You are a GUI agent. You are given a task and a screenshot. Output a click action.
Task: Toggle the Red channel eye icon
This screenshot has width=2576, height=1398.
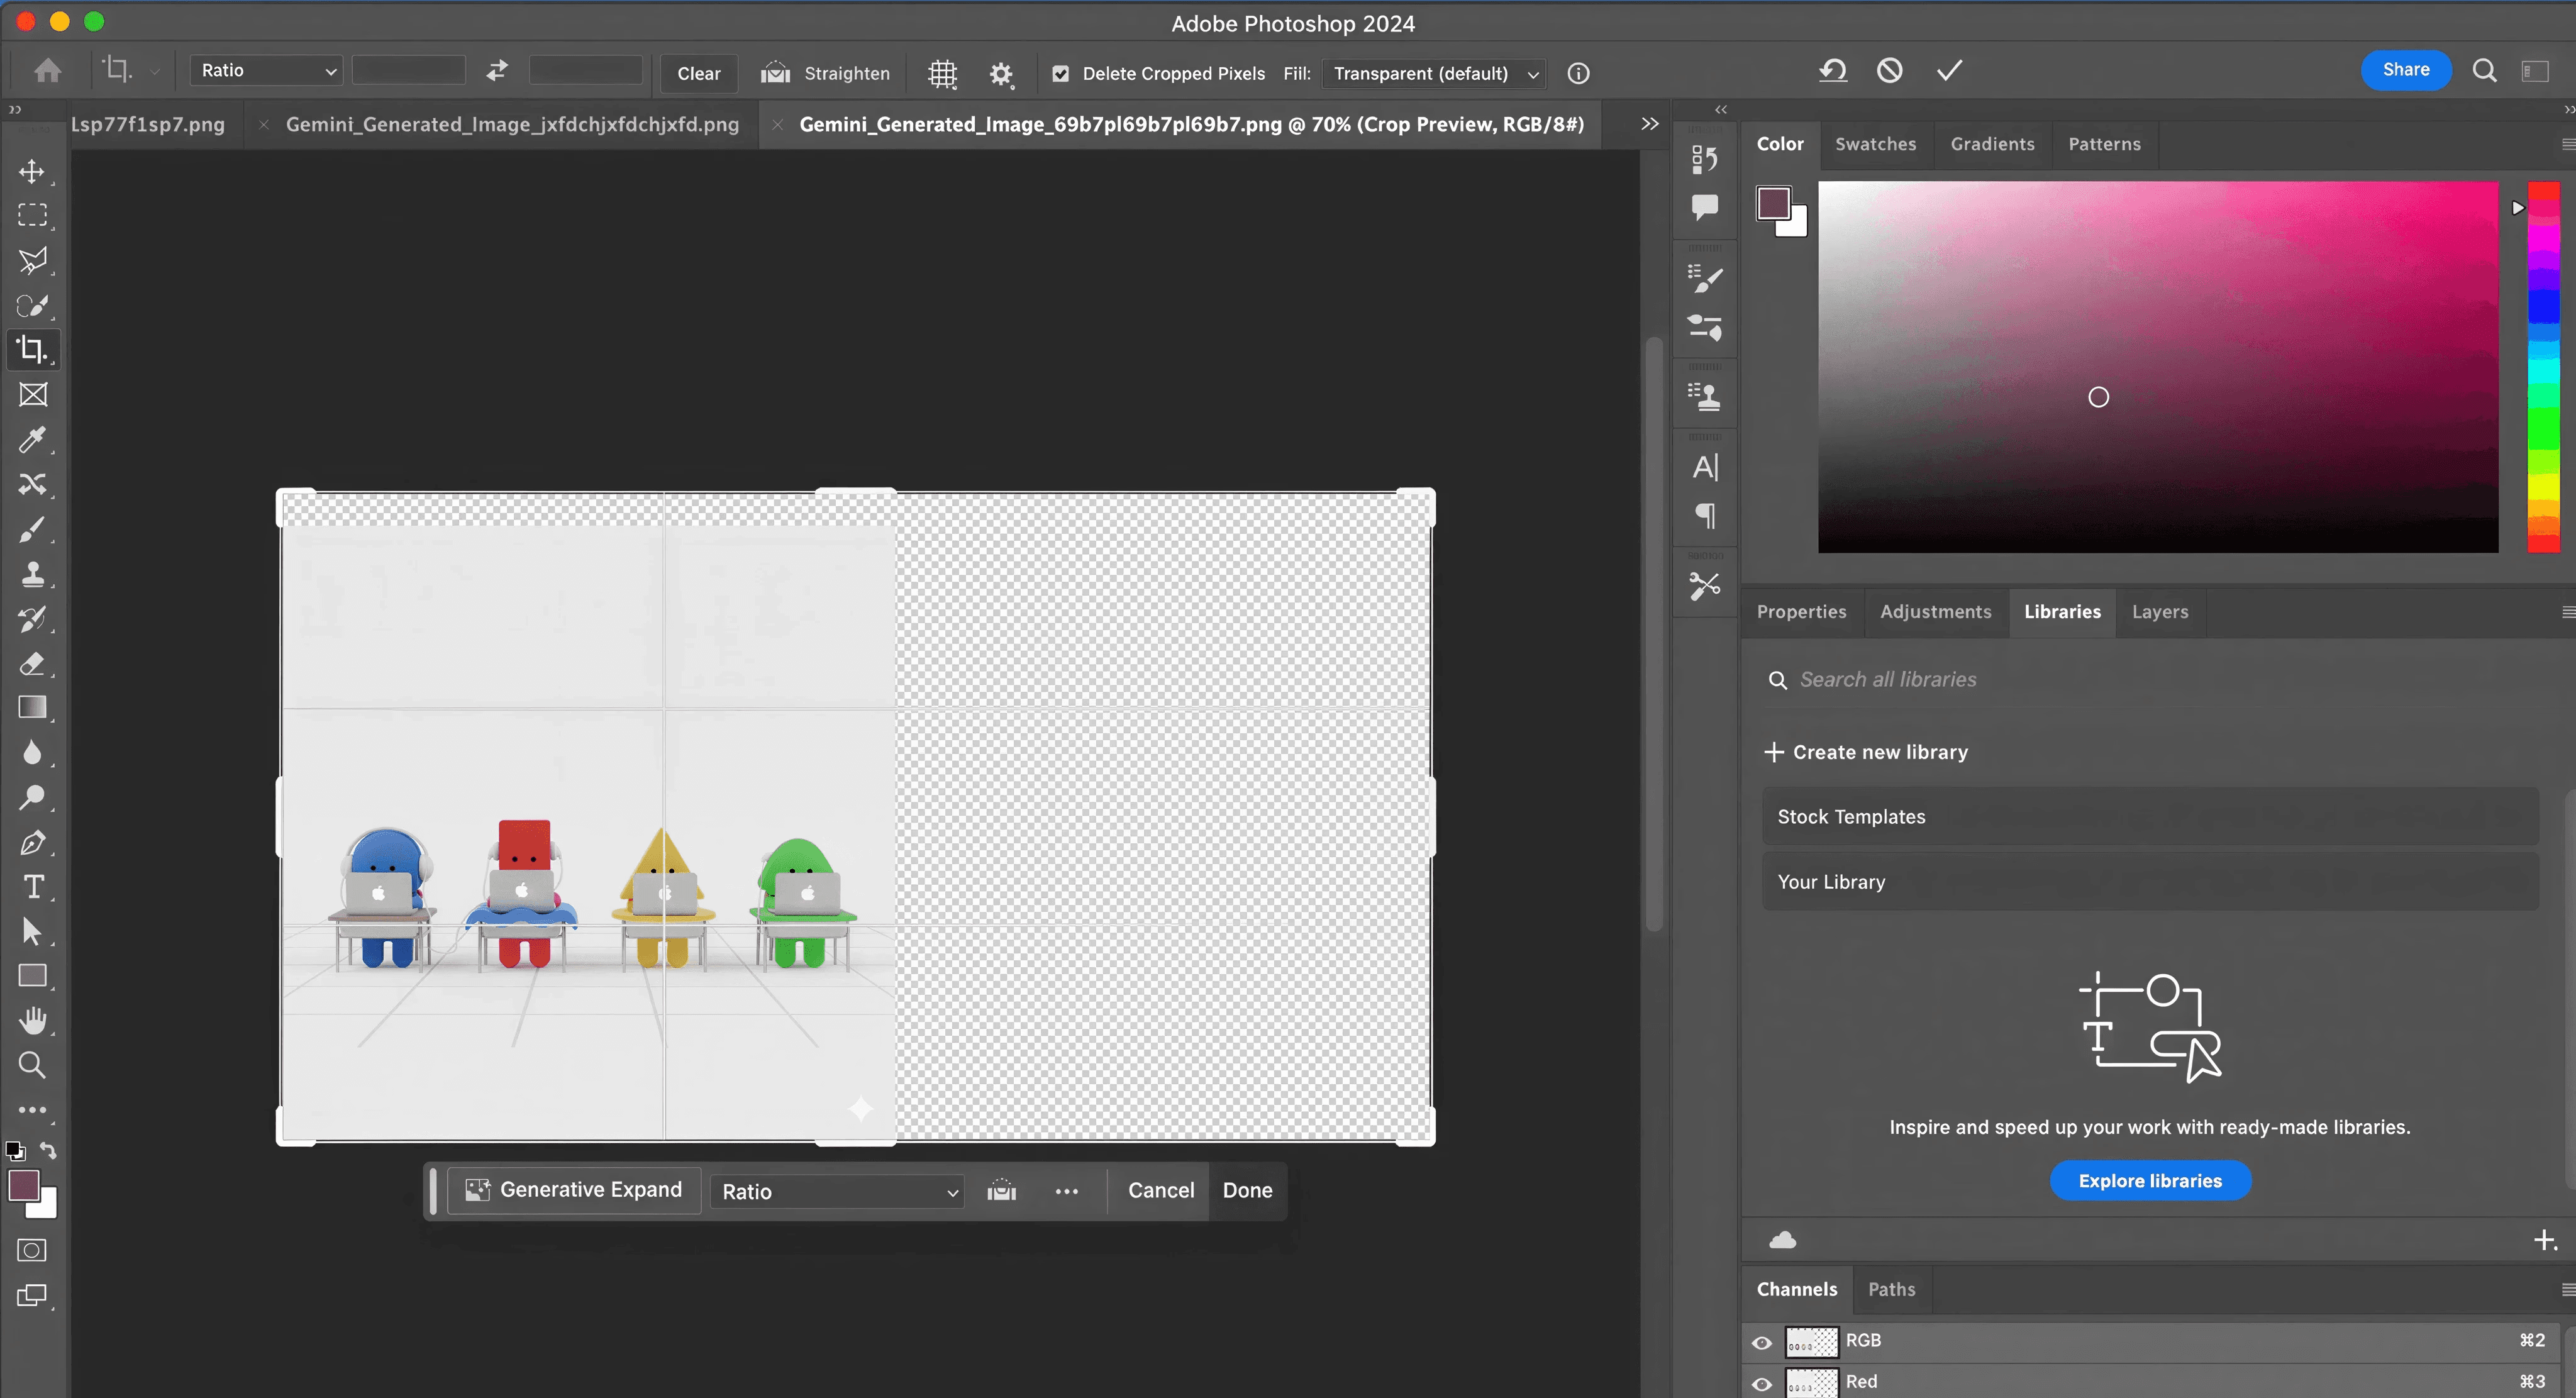point(1762,1383)
